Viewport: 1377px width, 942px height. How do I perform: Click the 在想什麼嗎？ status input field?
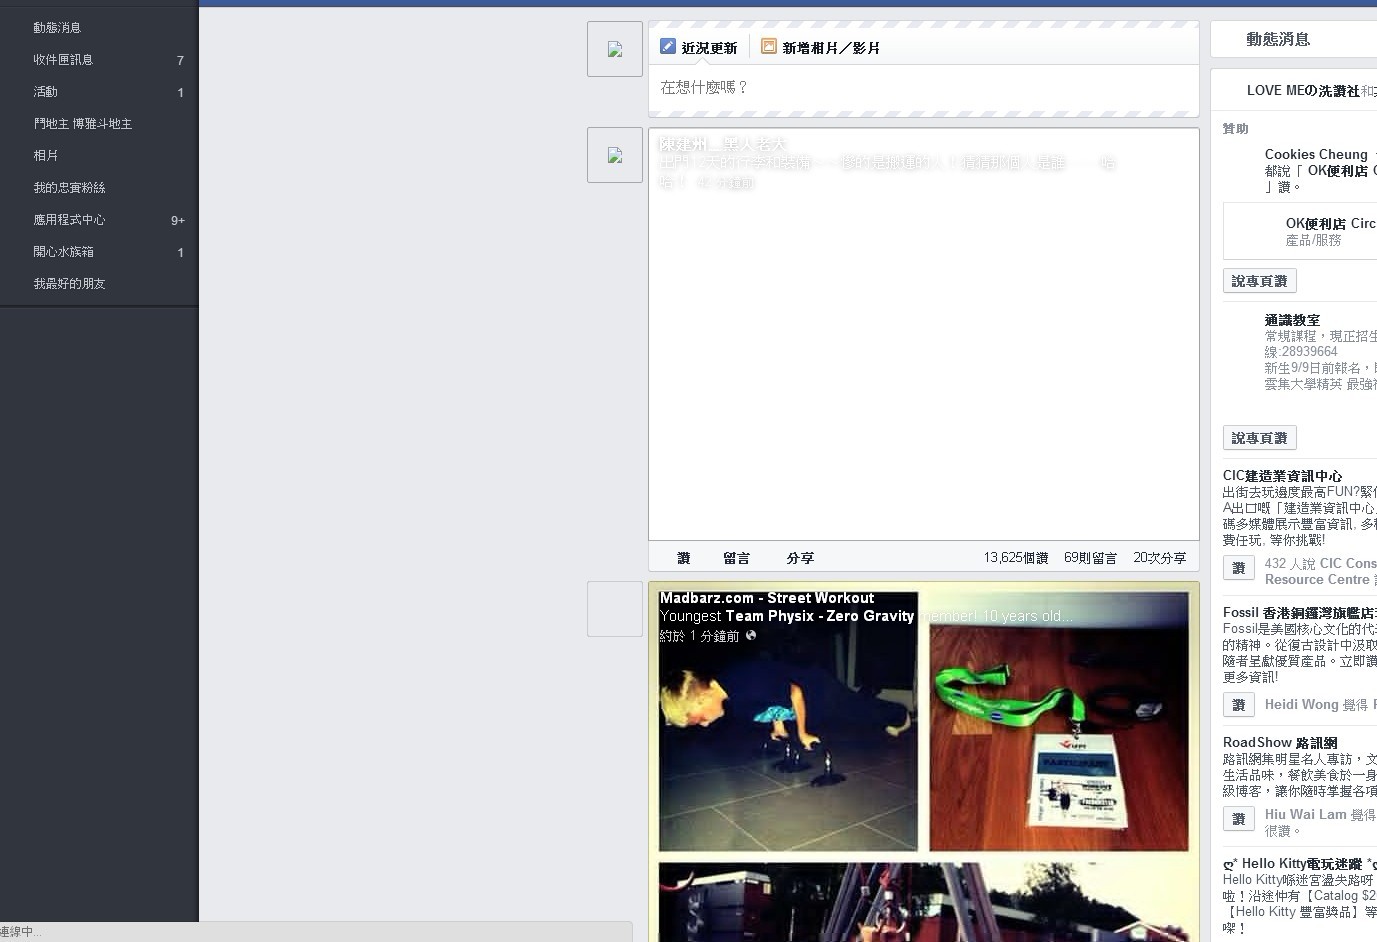924,88
